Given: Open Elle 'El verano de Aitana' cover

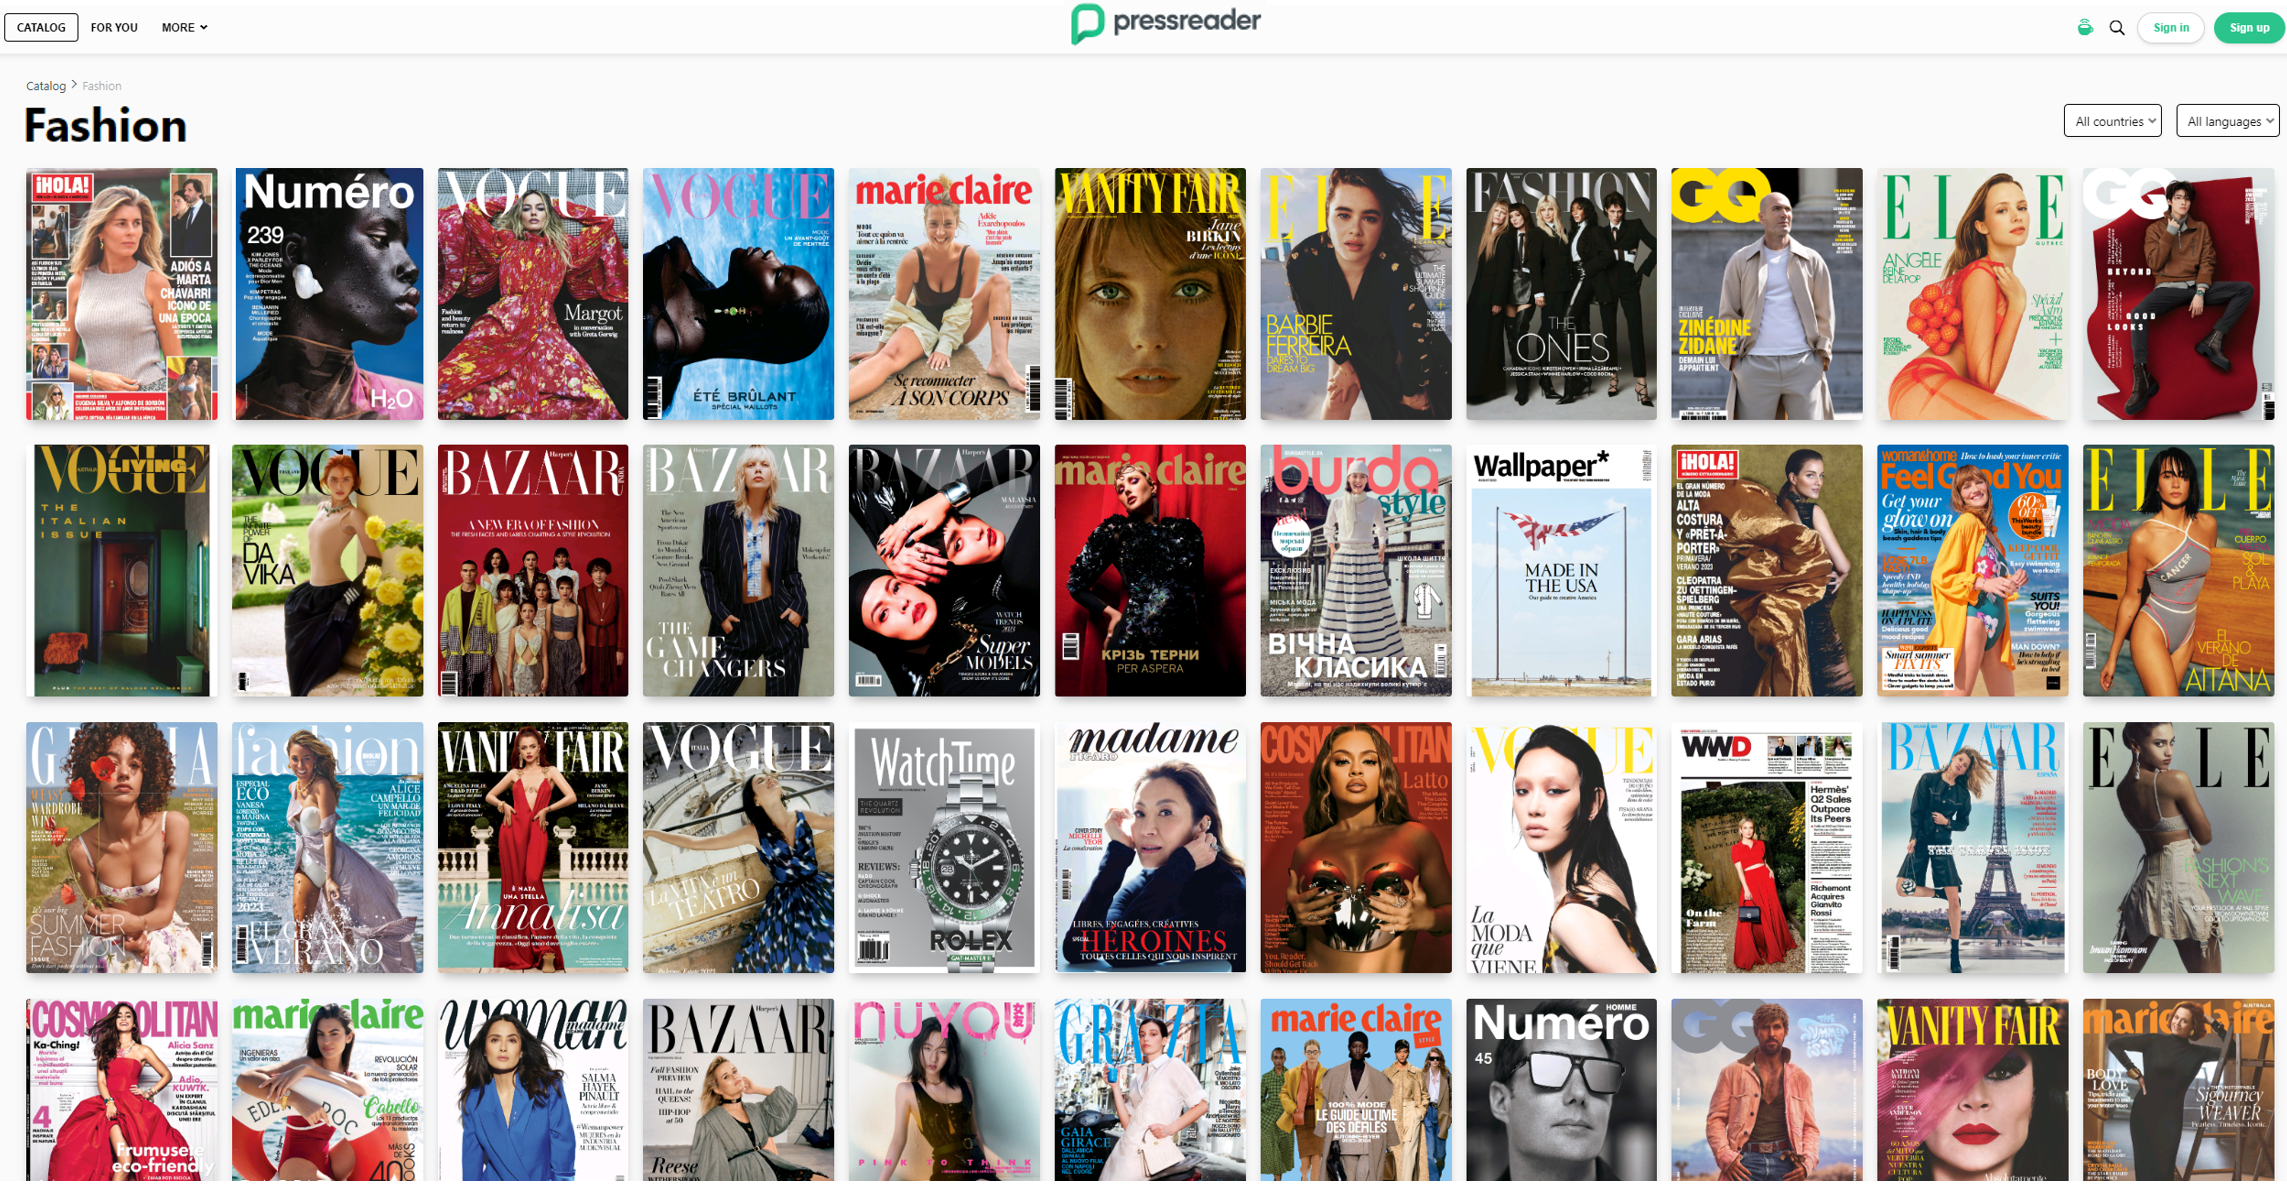Looking at the screenshot, I should coord(2178,571).
